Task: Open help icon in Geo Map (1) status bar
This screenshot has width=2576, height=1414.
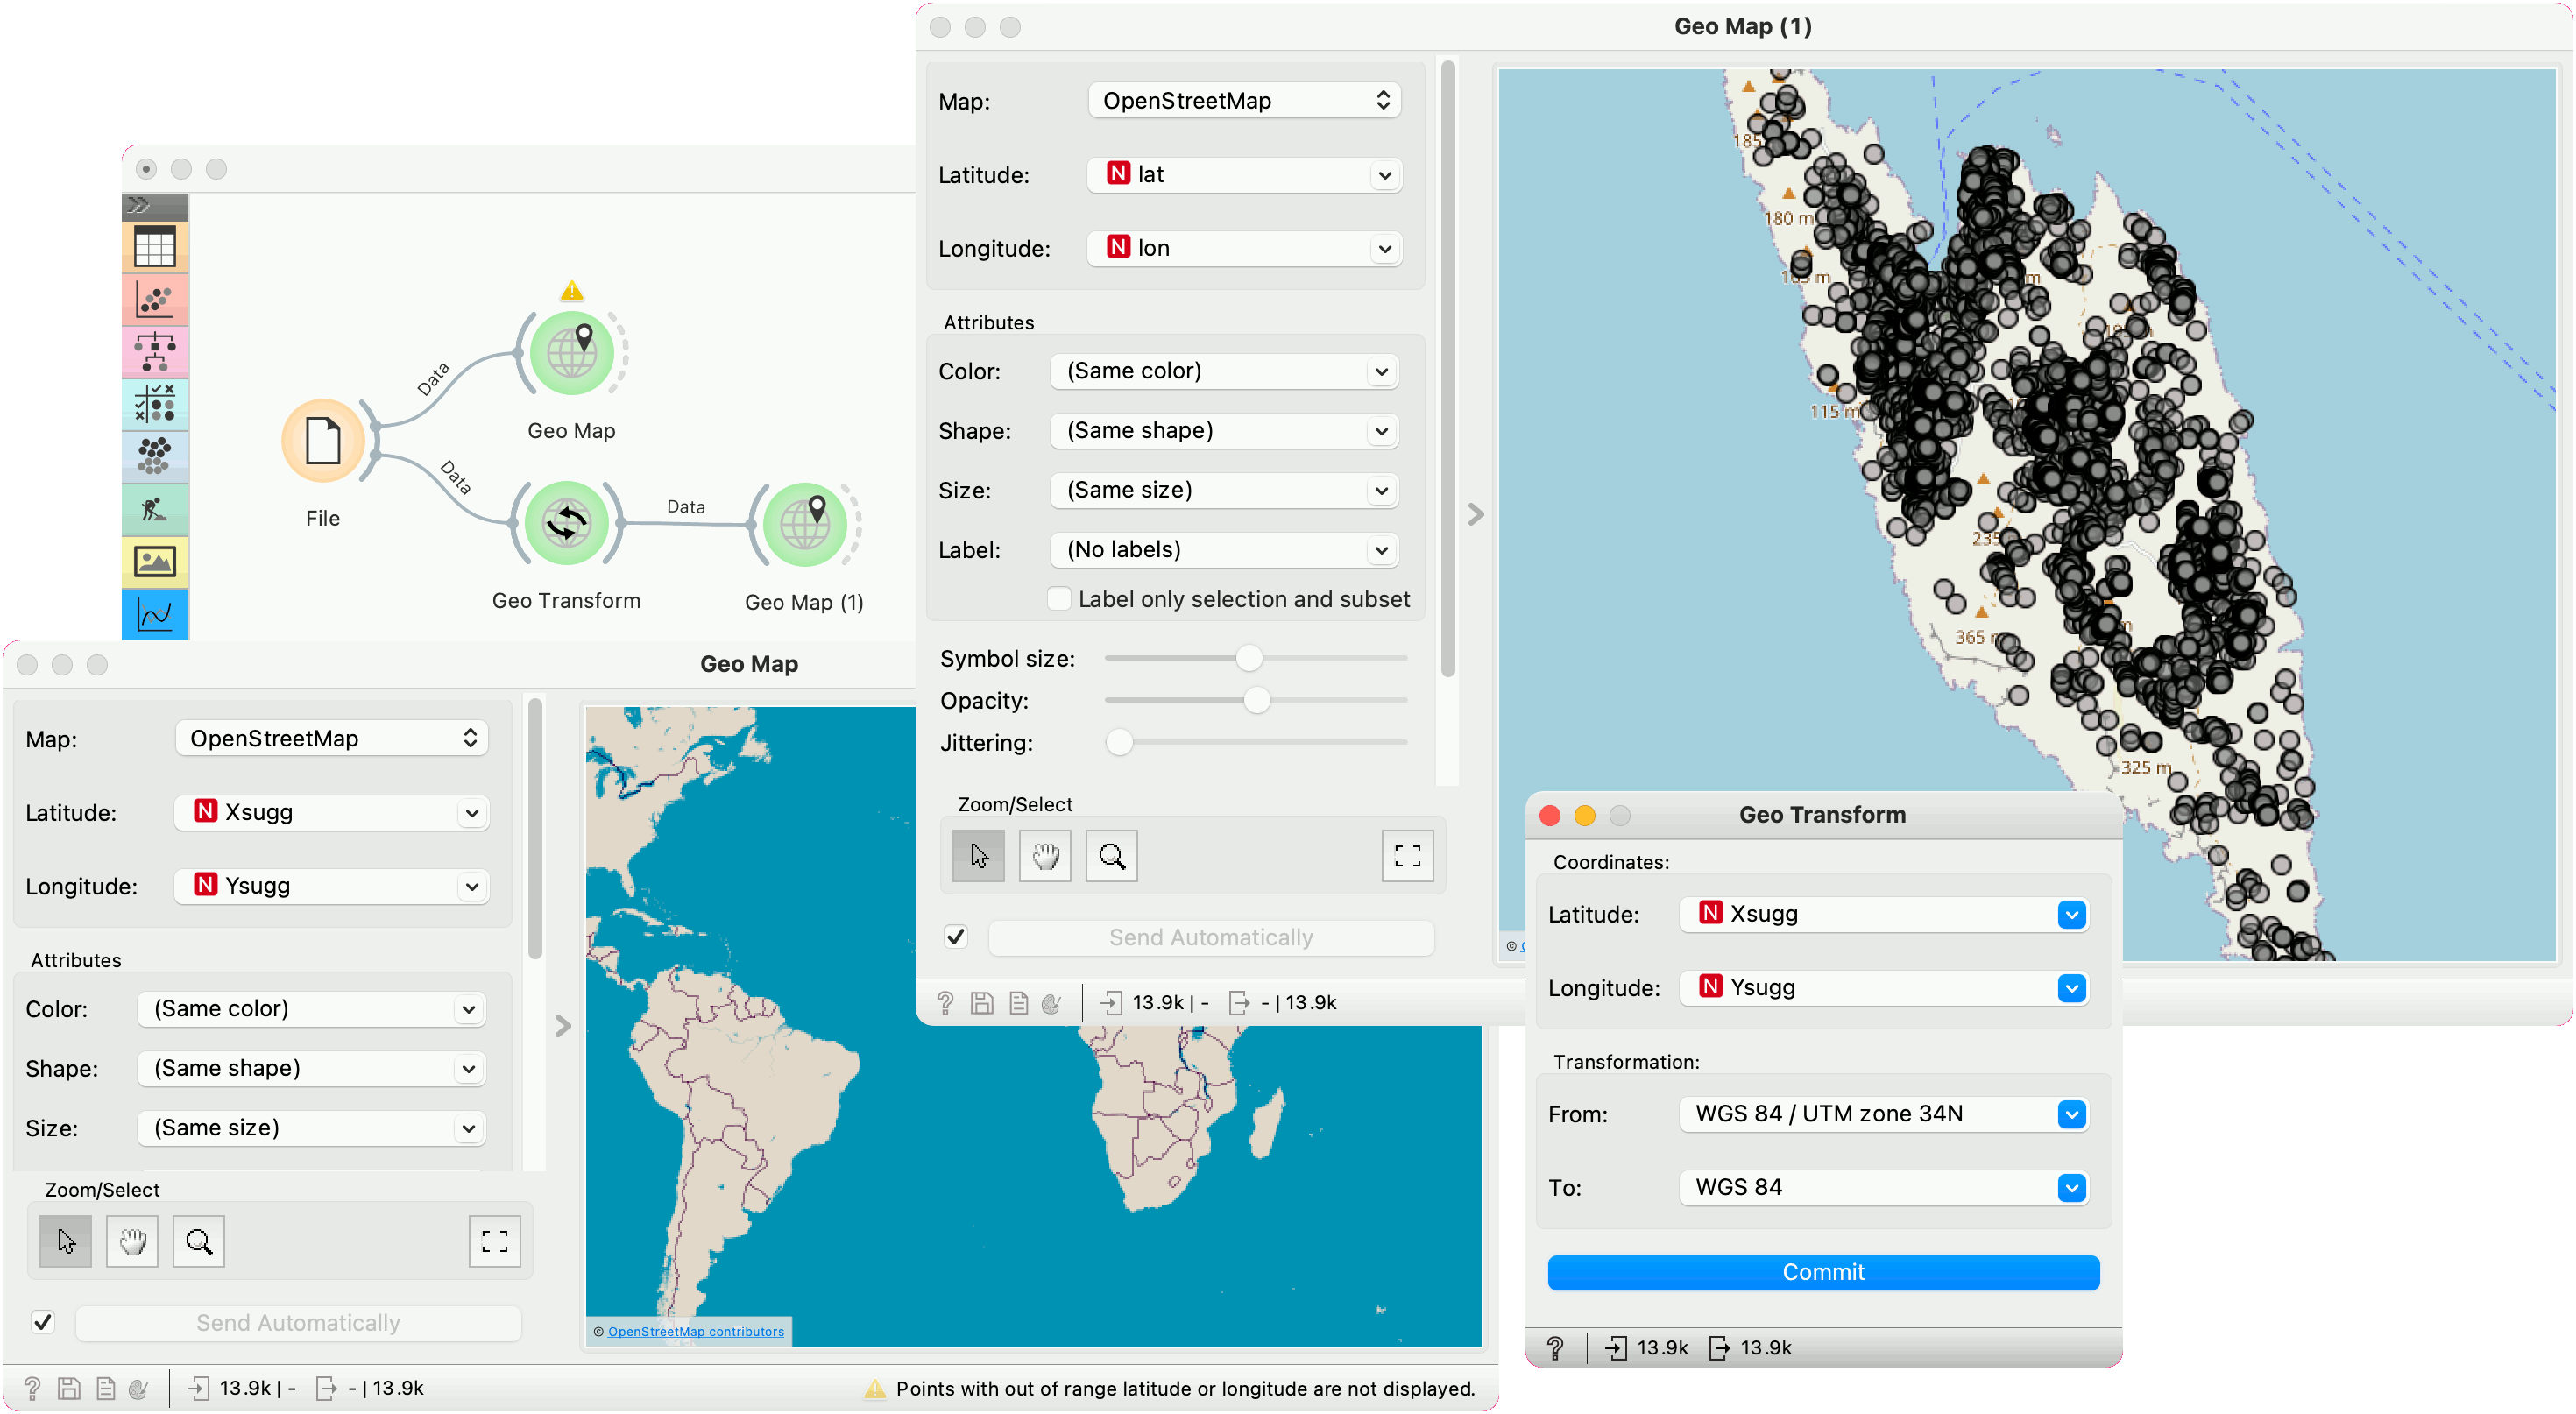Action: pyautogui.click(x=945, y=1003)
